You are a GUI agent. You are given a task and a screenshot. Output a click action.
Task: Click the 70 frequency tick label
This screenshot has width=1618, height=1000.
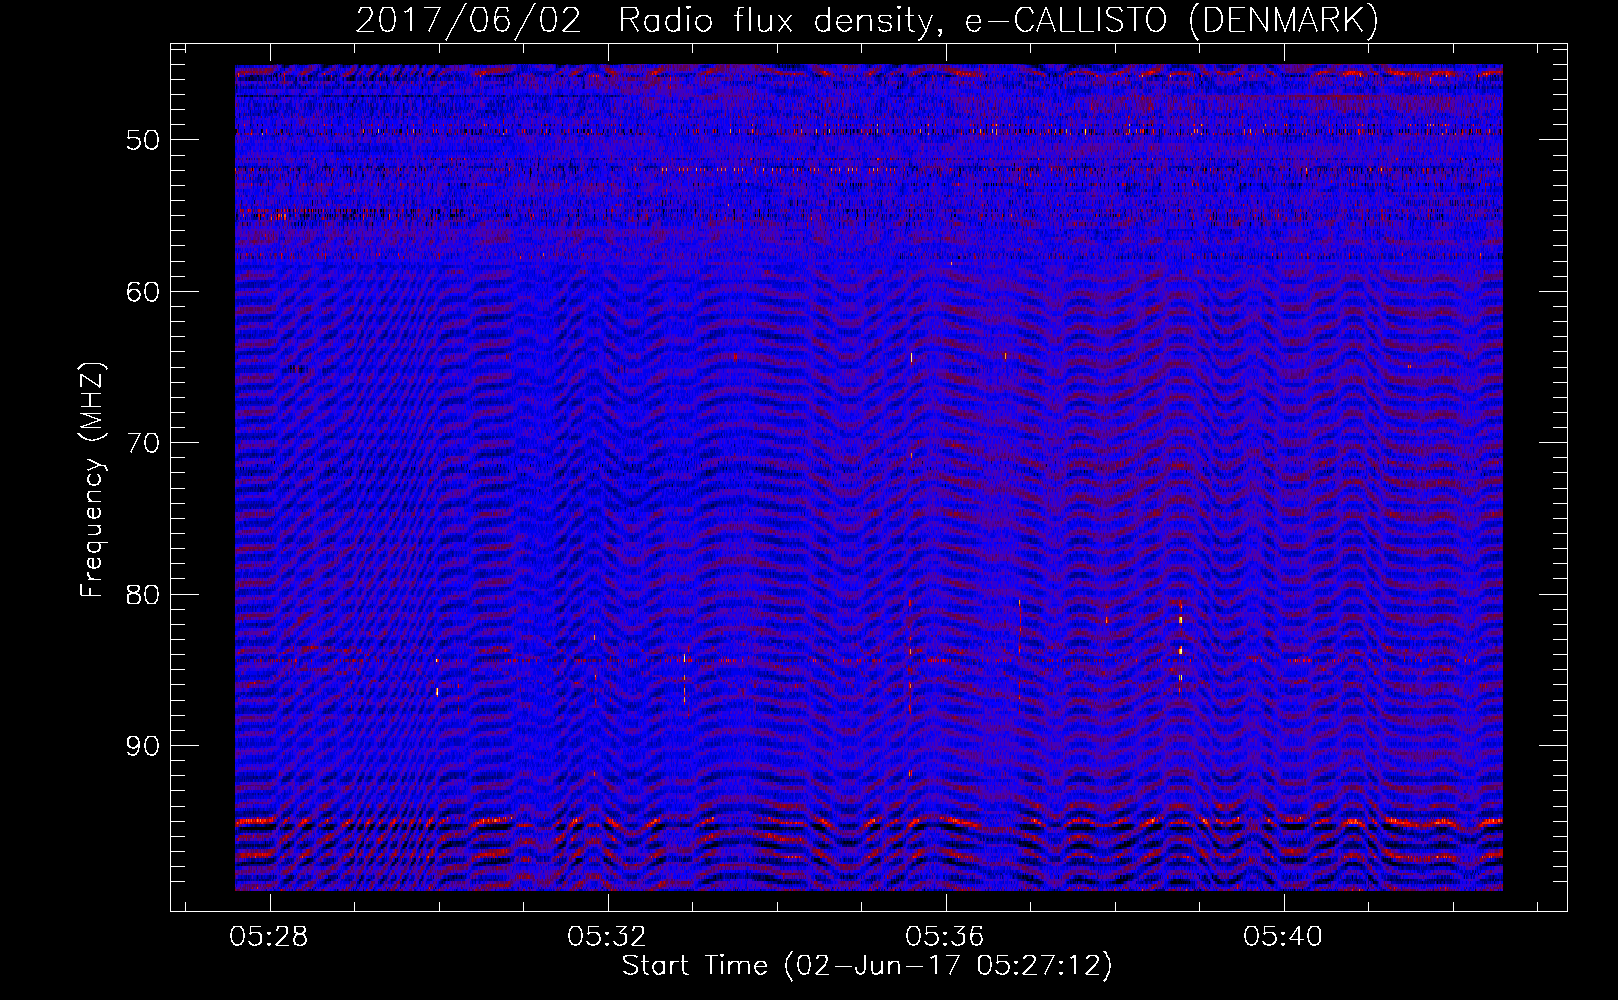(x=143, y=443)
